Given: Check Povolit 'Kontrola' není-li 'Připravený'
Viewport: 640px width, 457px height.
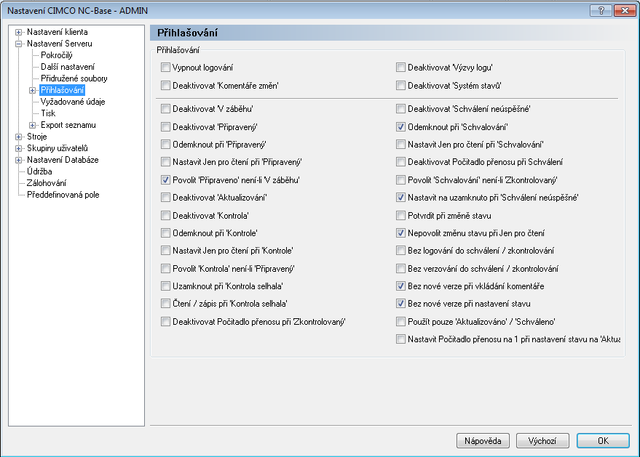Looking at the screenshot, I should [165, 268].
